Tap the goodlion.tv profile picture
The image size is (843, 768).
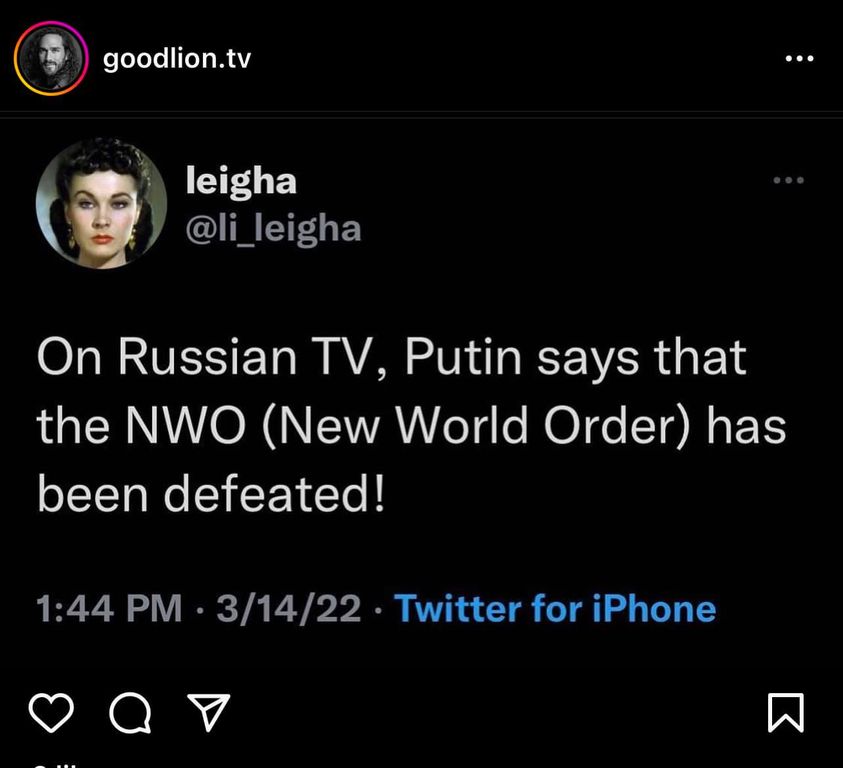click(x=46, y=61)
